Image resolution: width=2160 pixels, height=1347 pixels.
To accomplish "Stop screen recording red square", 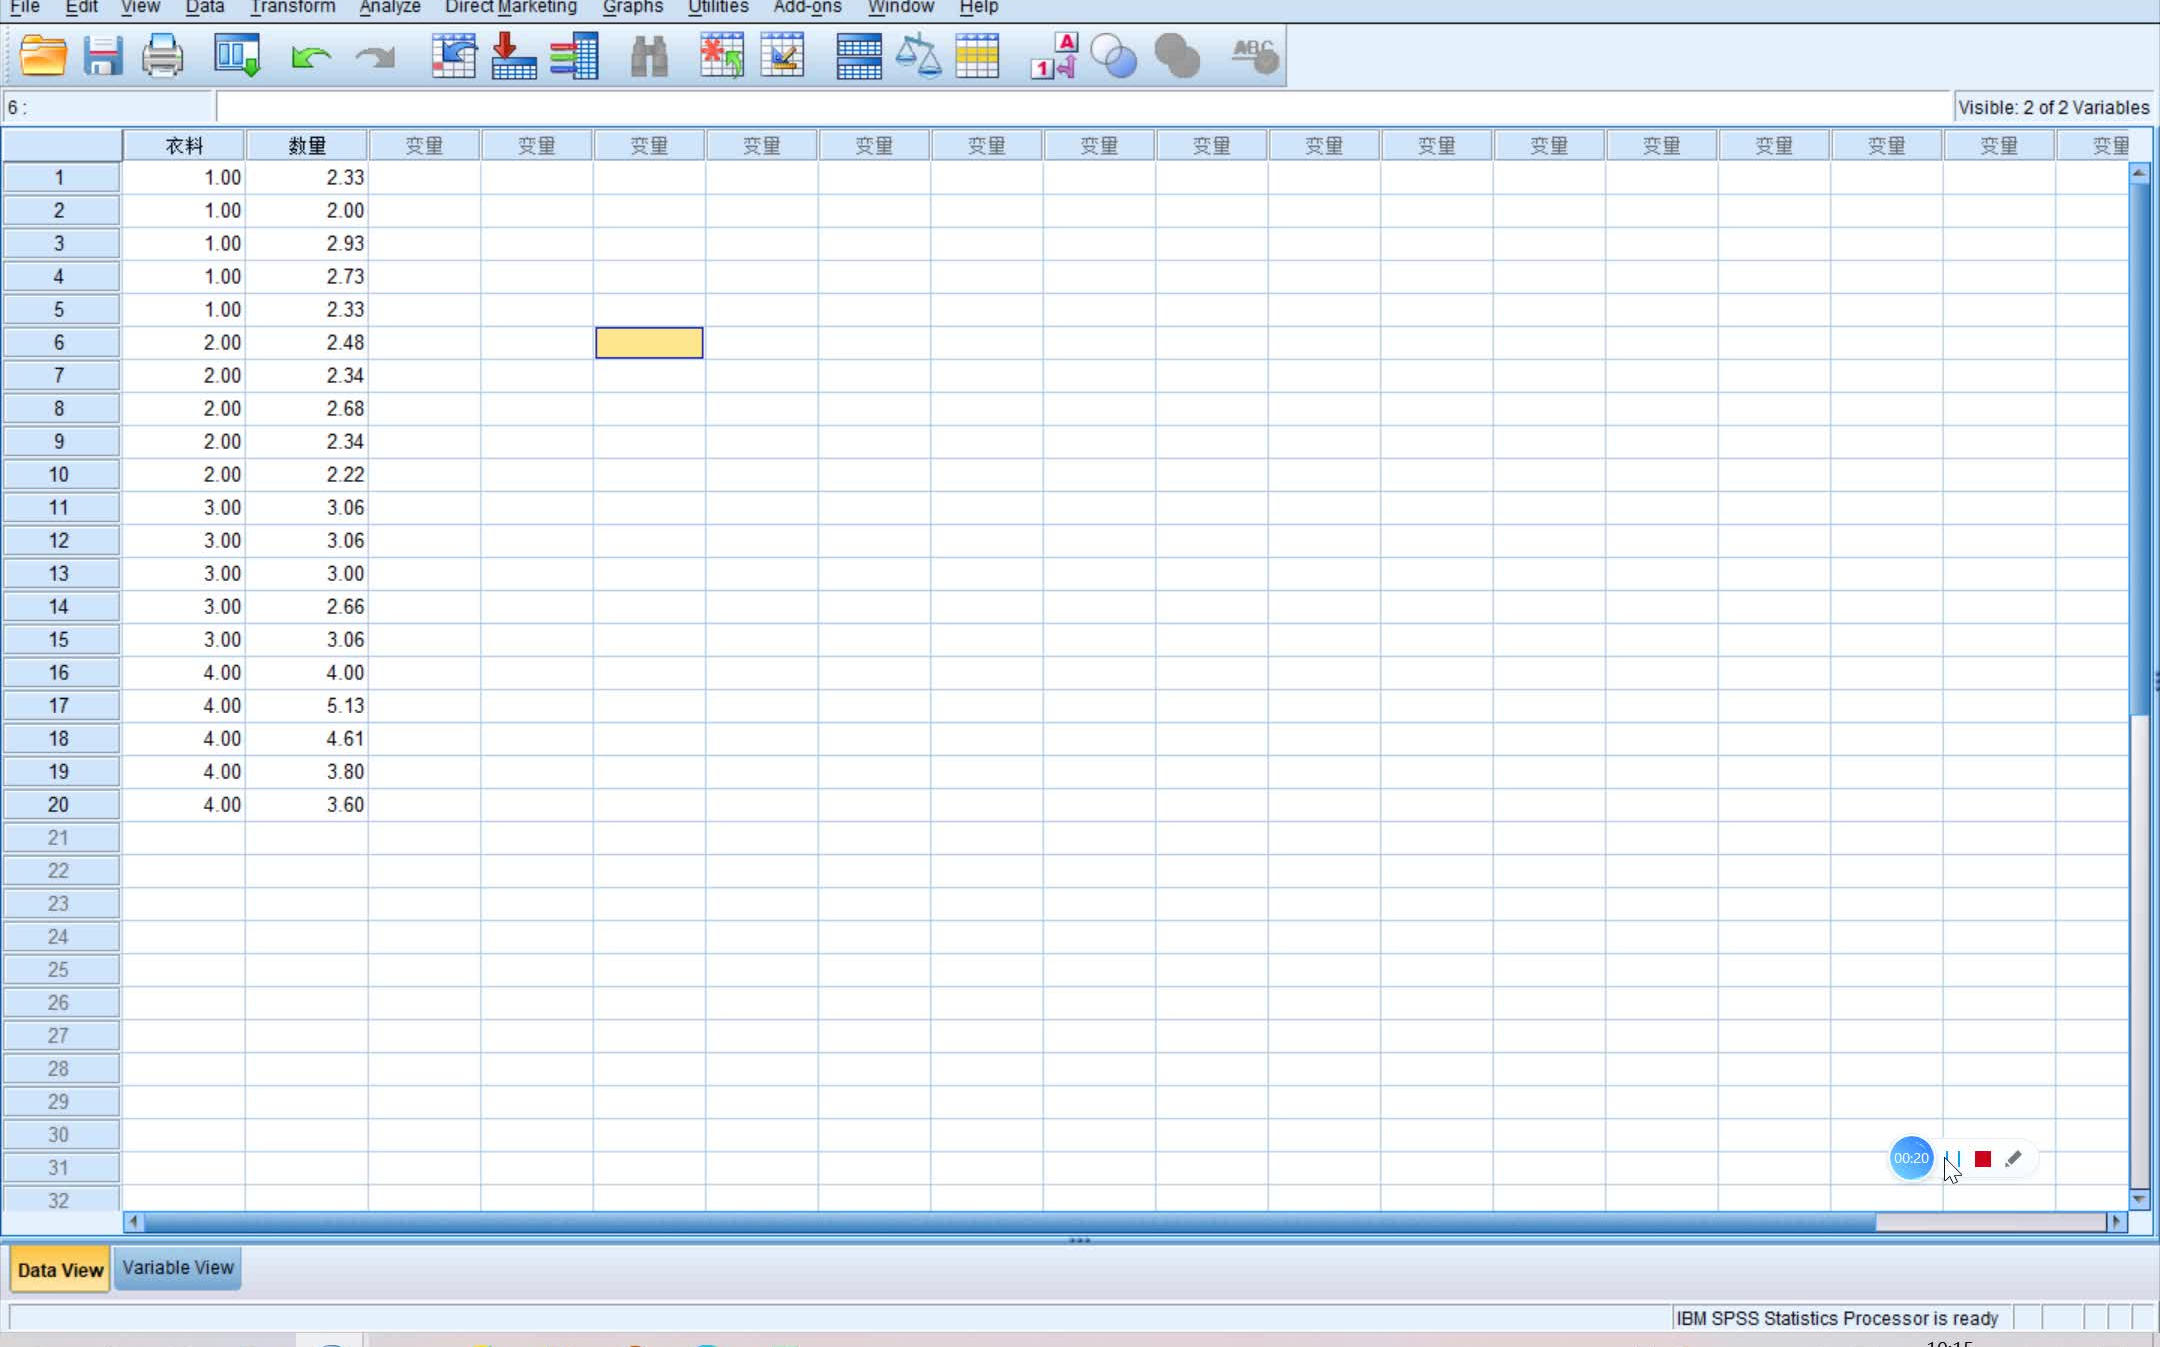I will (1983, 1159).
